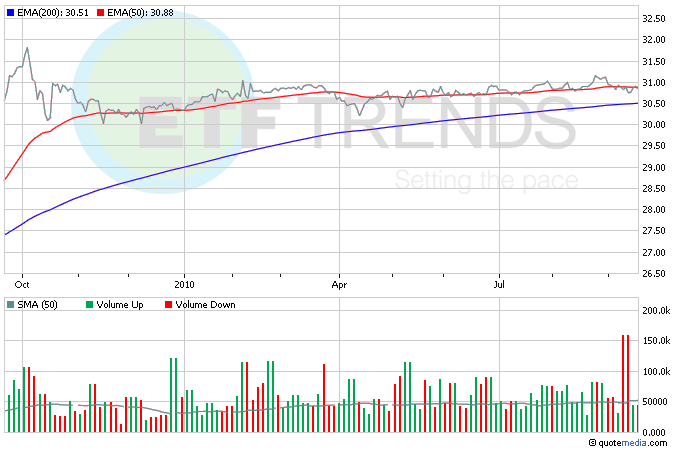Screen dimensions: 673x450
Task: Click the Apr date axis label
Action: point(339,284)
